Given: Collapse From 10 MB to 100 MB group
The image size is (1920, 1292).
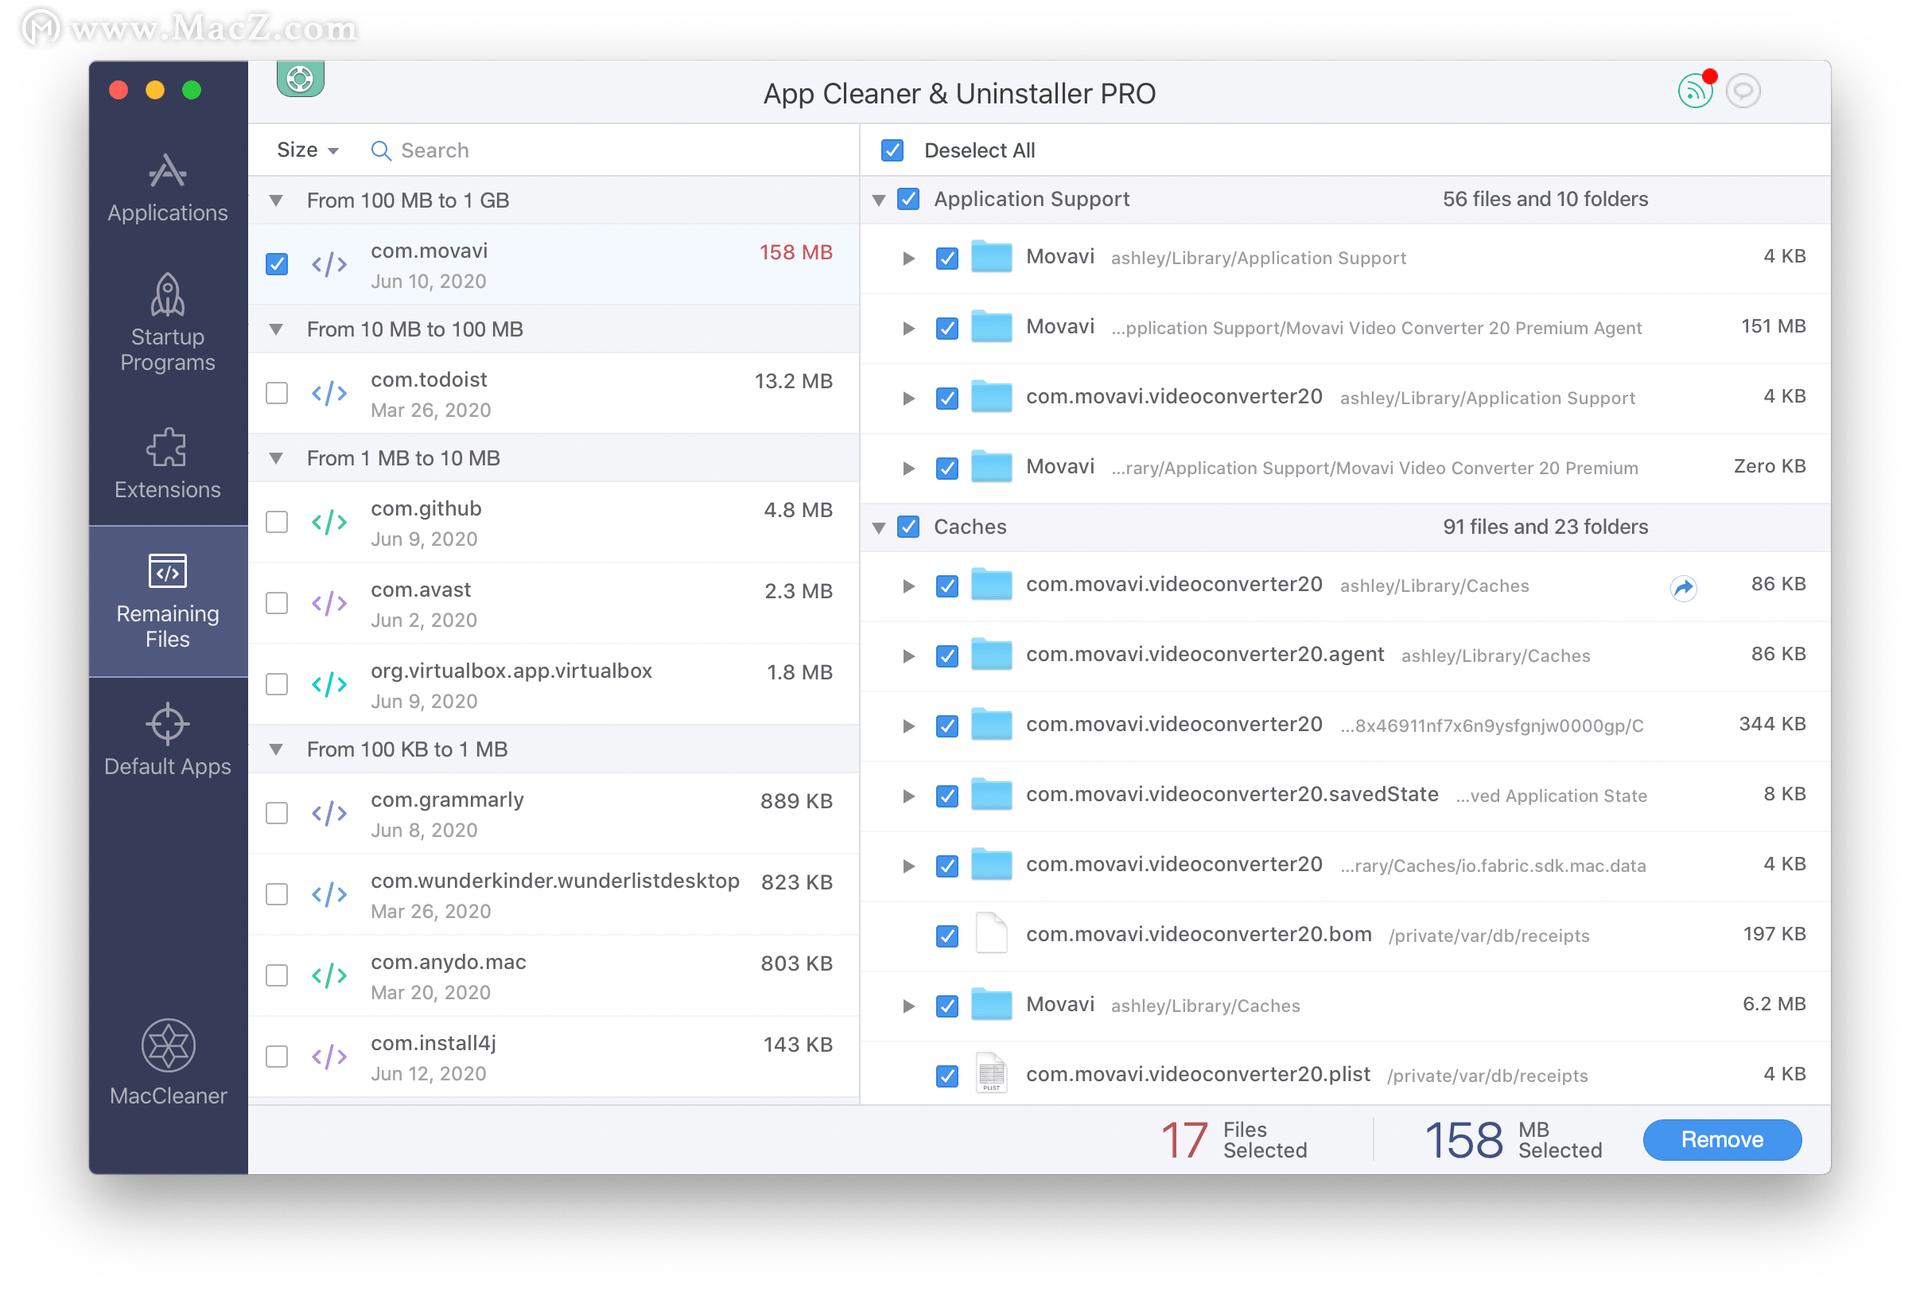Looking at the screenshot, I should tap(277, 329).
